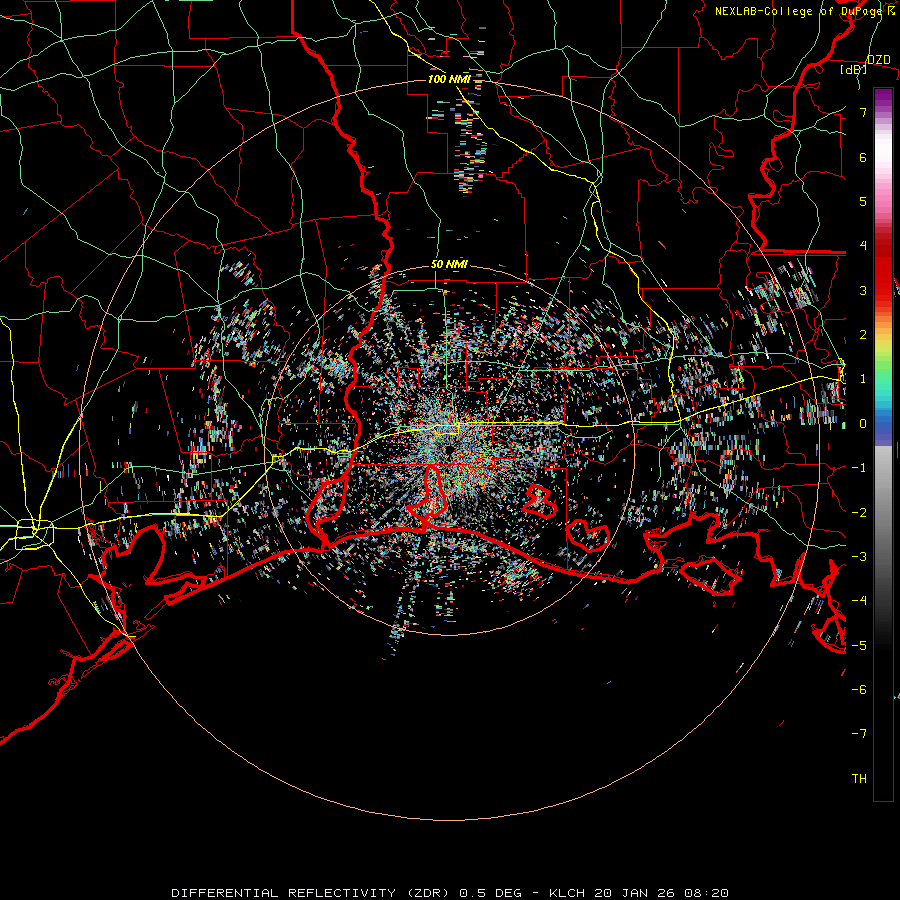900x900 pixels.
Task: Click the 4 tick label on the scale
Action: tap(863, 246)
